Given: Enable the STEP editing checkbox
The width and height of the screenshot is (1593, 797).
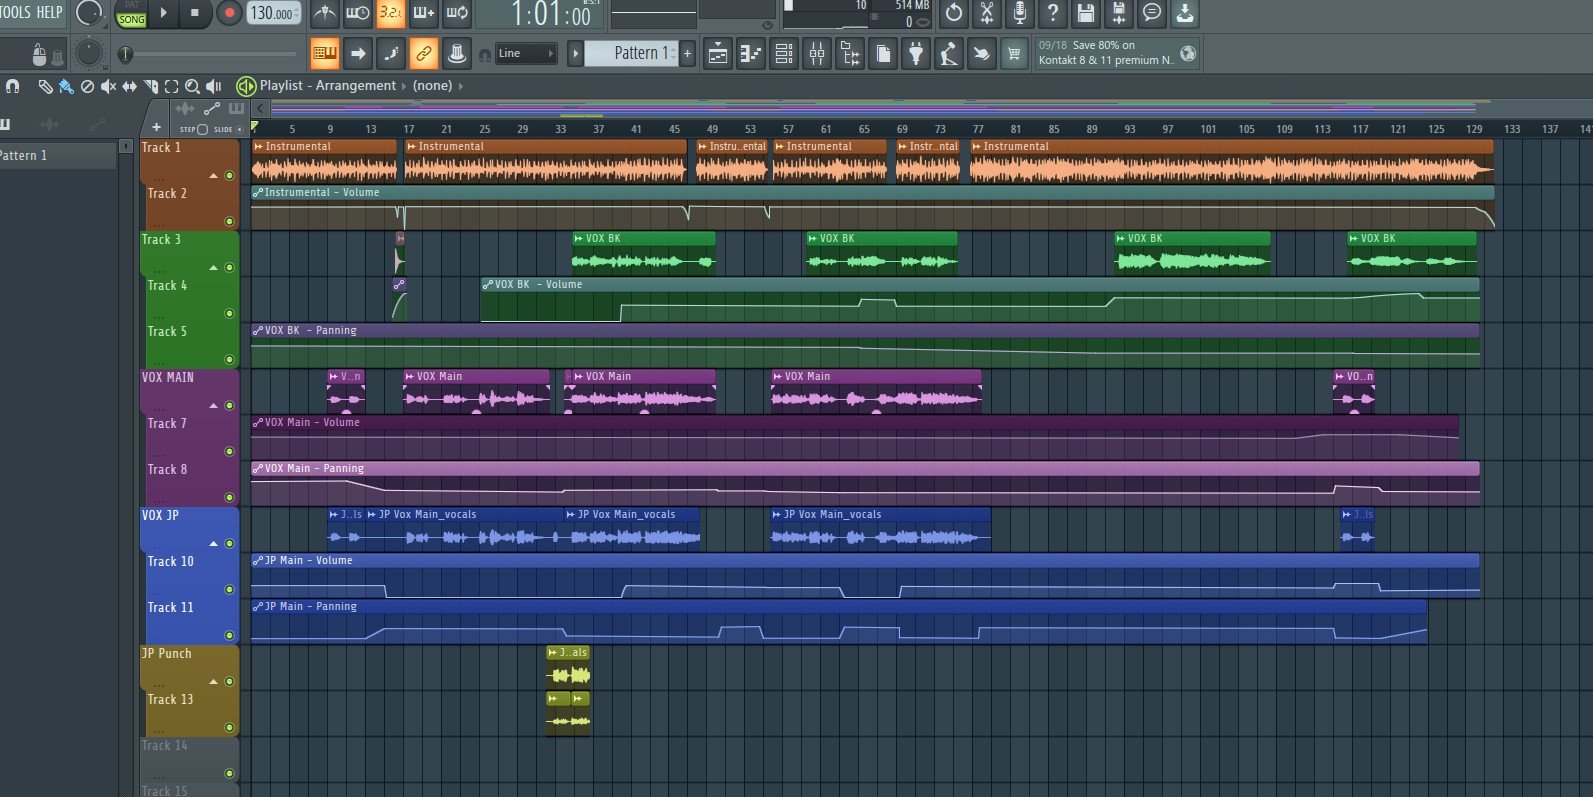Looking at the screenshot, I should tap(202, 129).
